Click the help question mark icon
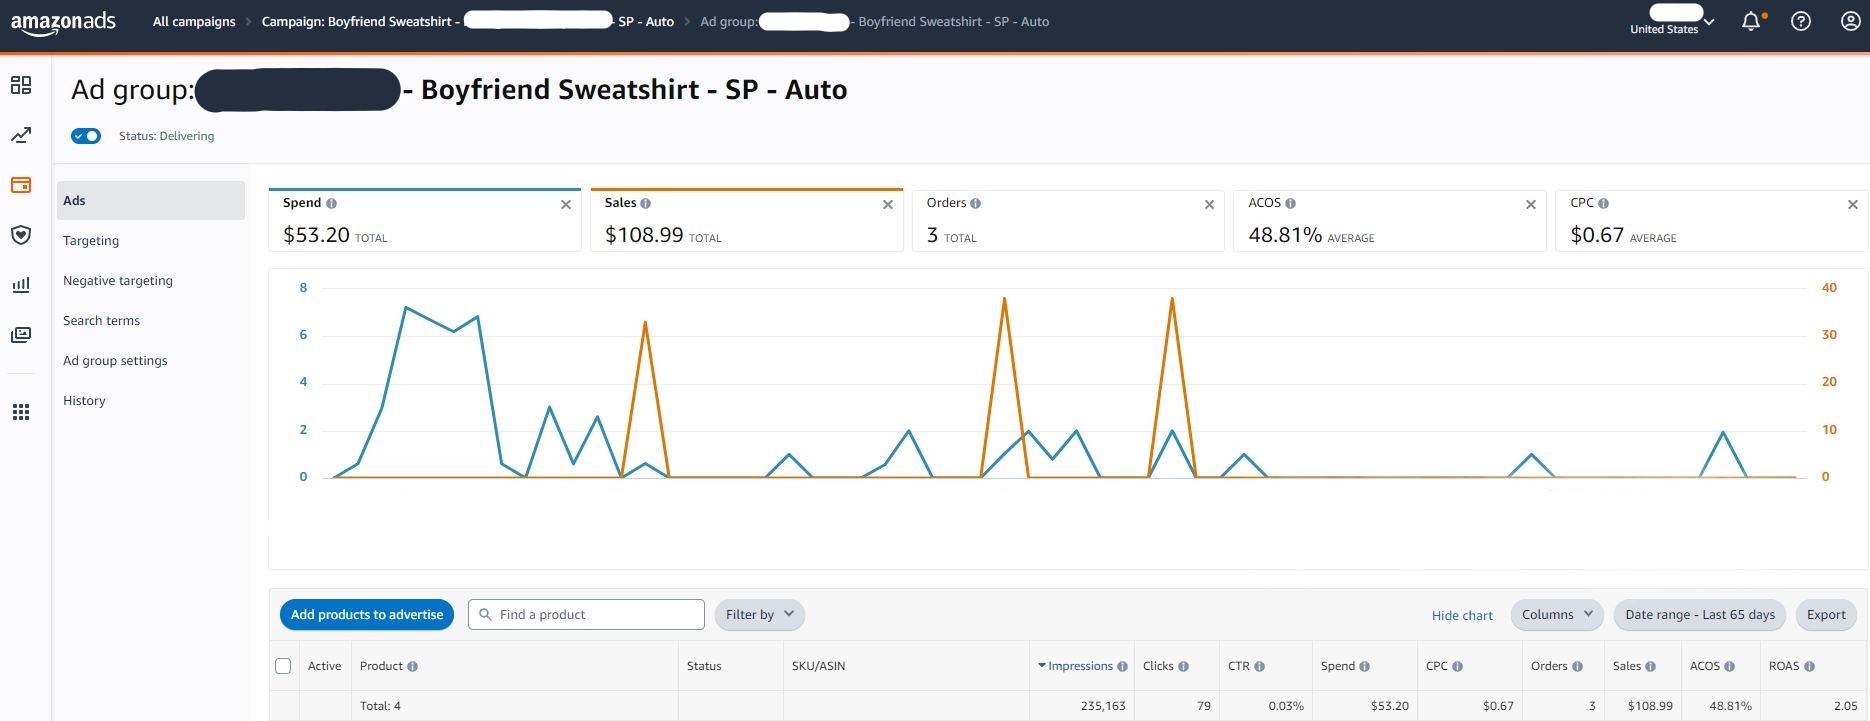The image size is (1870, 721). 1801,21
